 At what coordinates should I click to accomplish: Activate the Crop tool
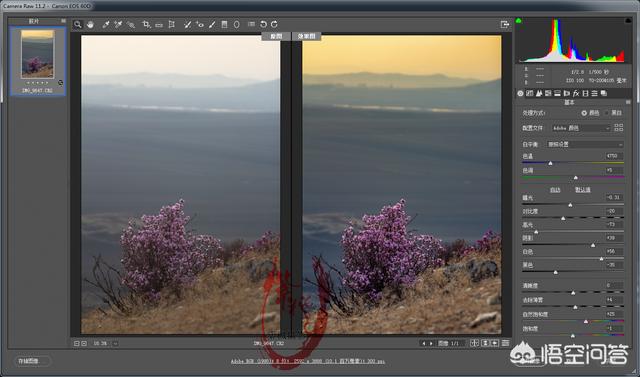point(146,24)
